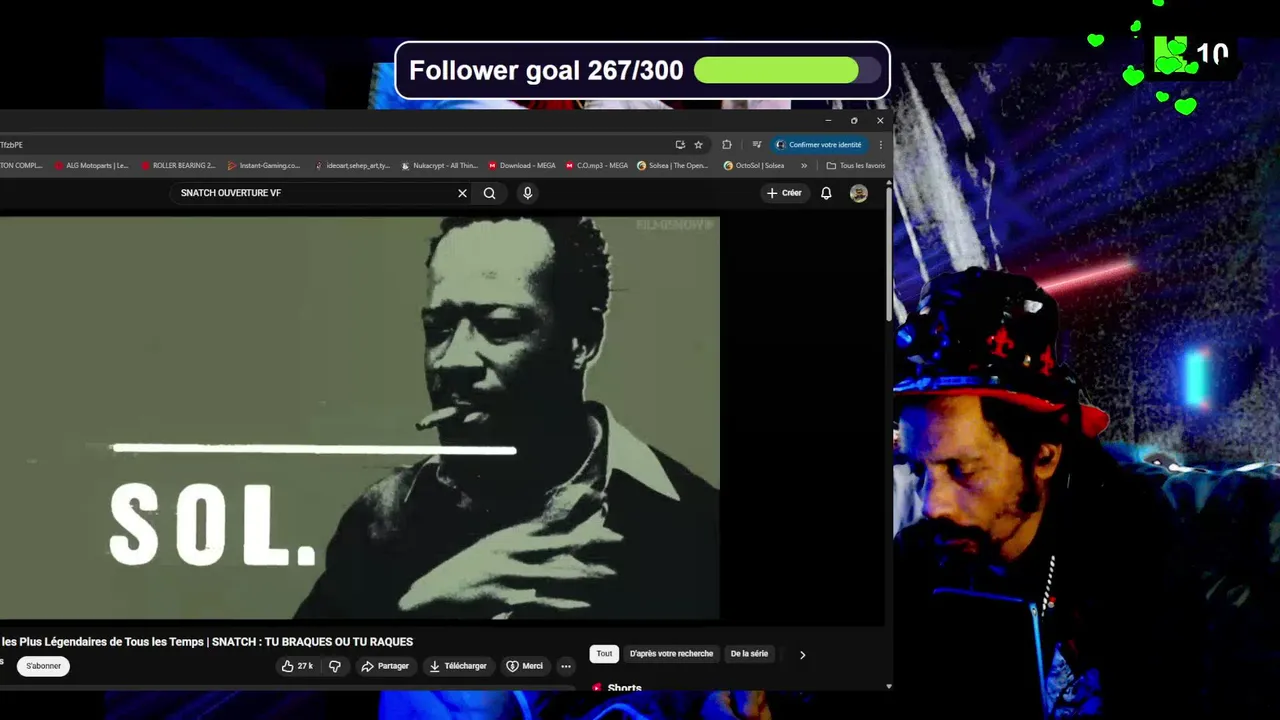Open Nukacrypt bookmark
Viewport: 1280px width, 720px height.
tap(439, 166)
